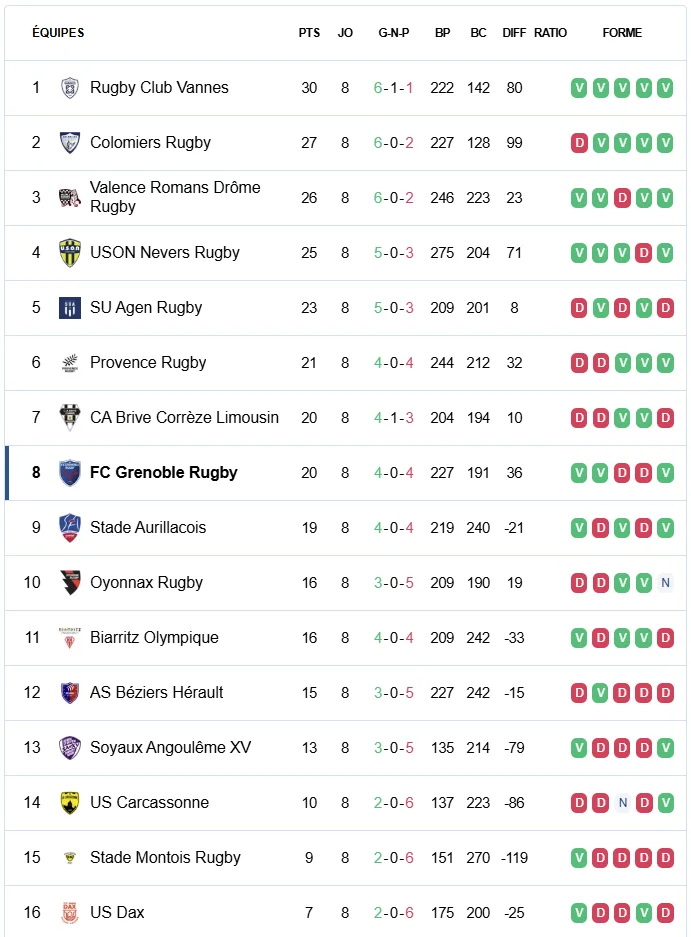Click the DIFF column header

[514, 33]
